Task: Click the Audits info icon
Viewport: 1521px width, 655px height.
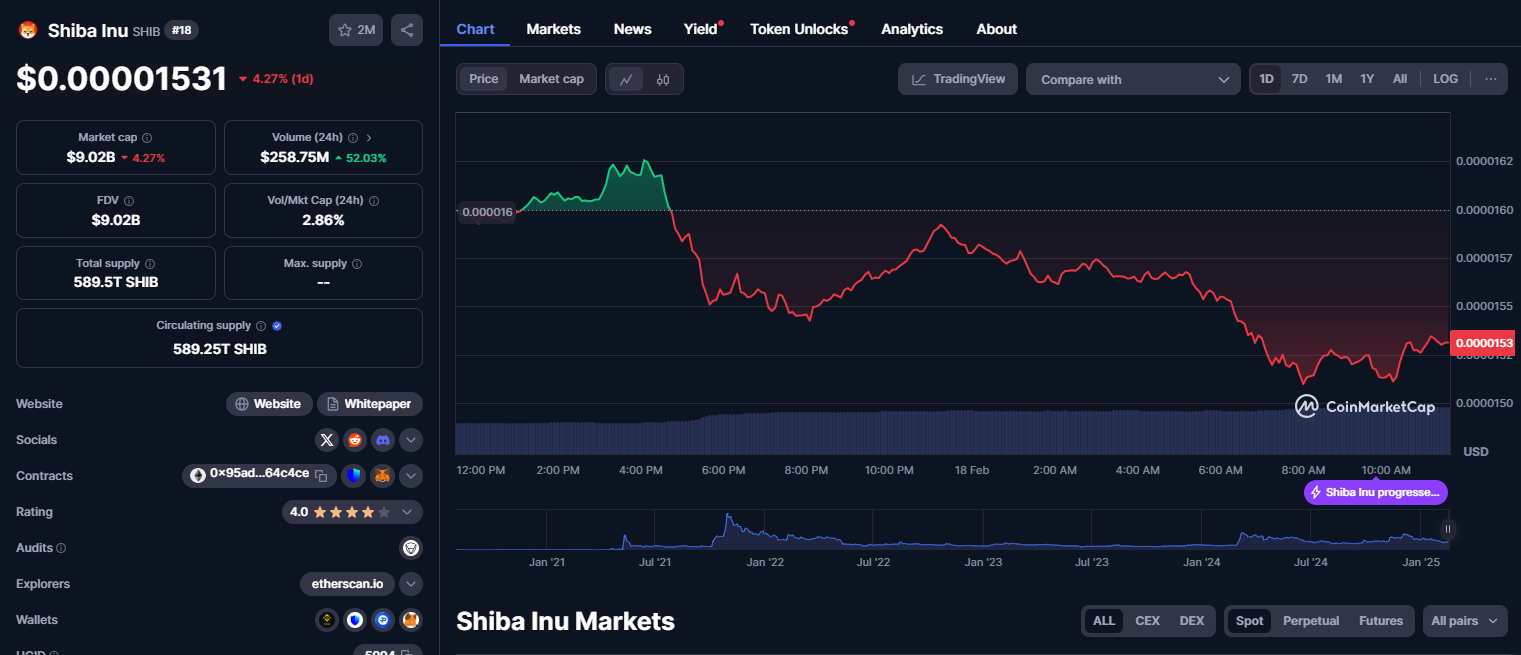Action: pos(61,548)
